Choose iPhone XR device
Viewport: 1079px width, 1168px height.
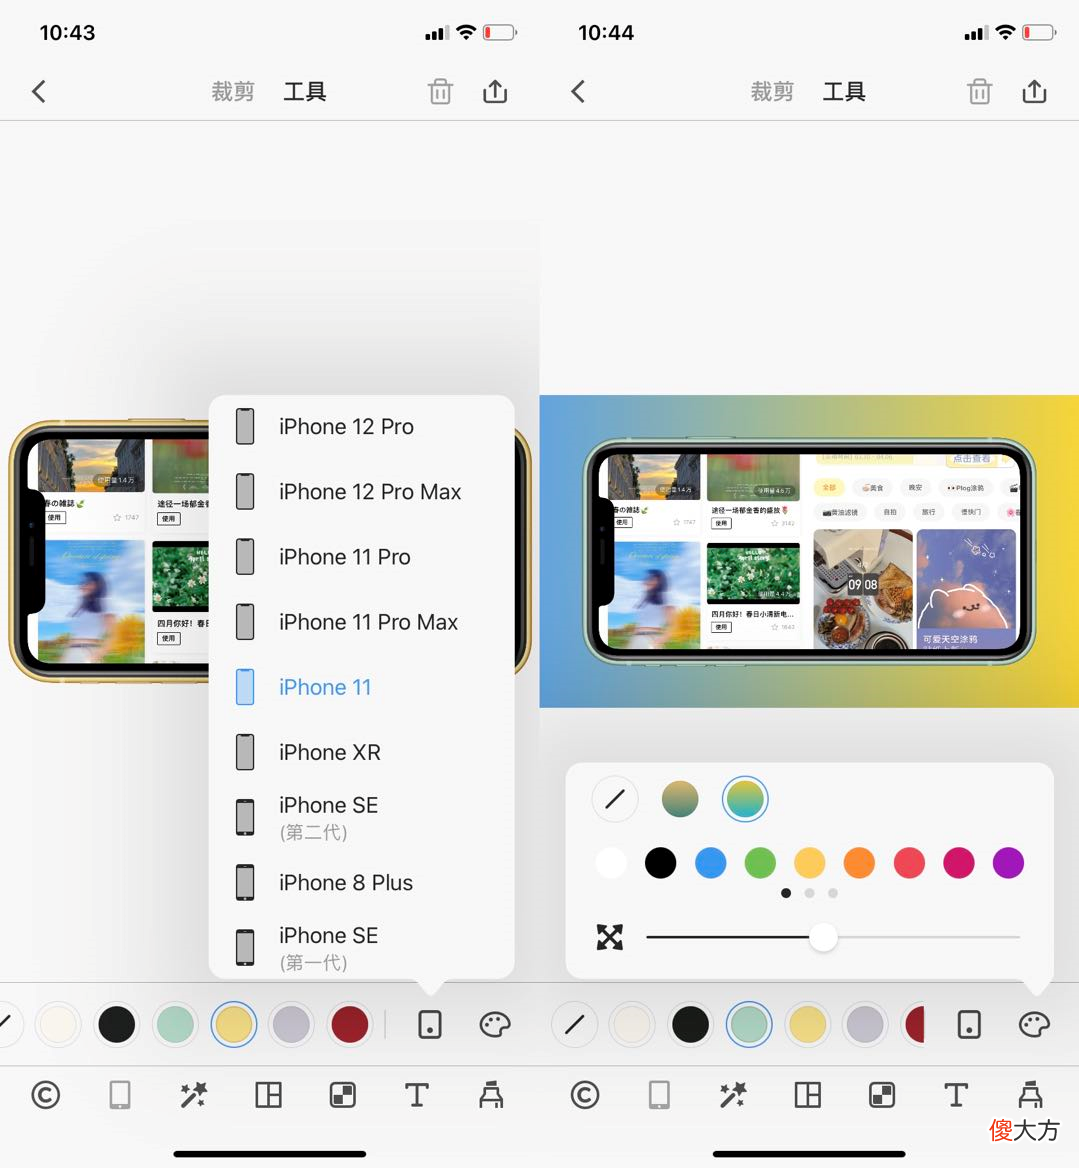(362, 752)
